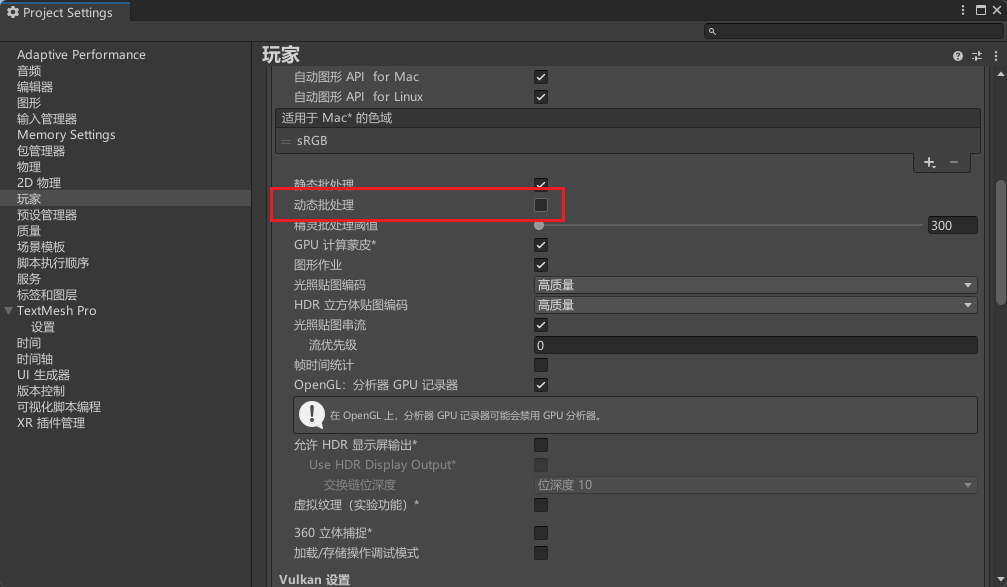This screenshot has width=1007, height=587.
Task: Expand the Vulkan 设置 section header
Action: (314, 579)
